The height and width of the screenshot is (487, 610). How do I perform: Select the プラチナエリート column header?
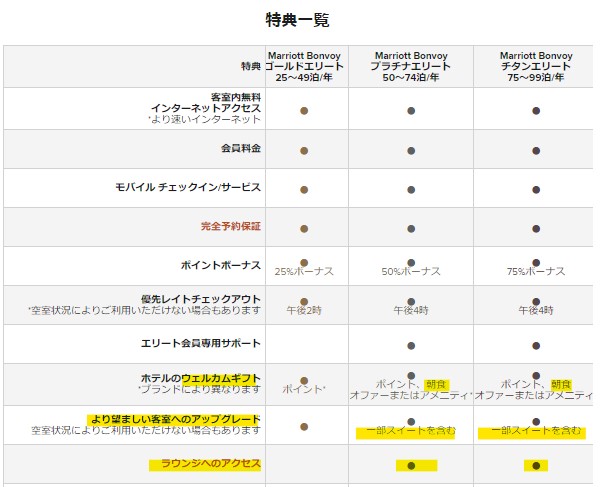[x=411, y=66]
